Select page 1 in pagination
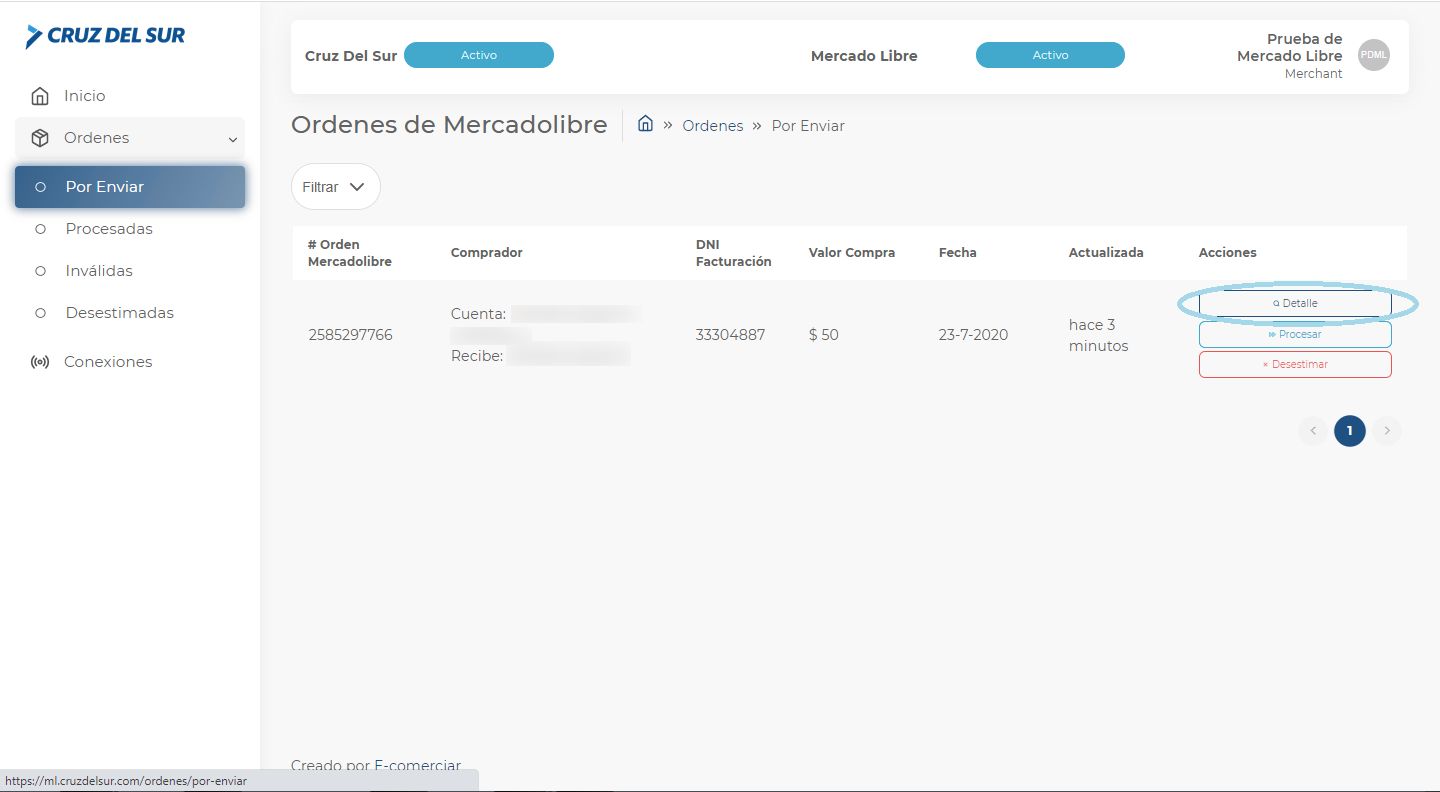Viewport: 1440px width, 792px height. point(1349,431)
